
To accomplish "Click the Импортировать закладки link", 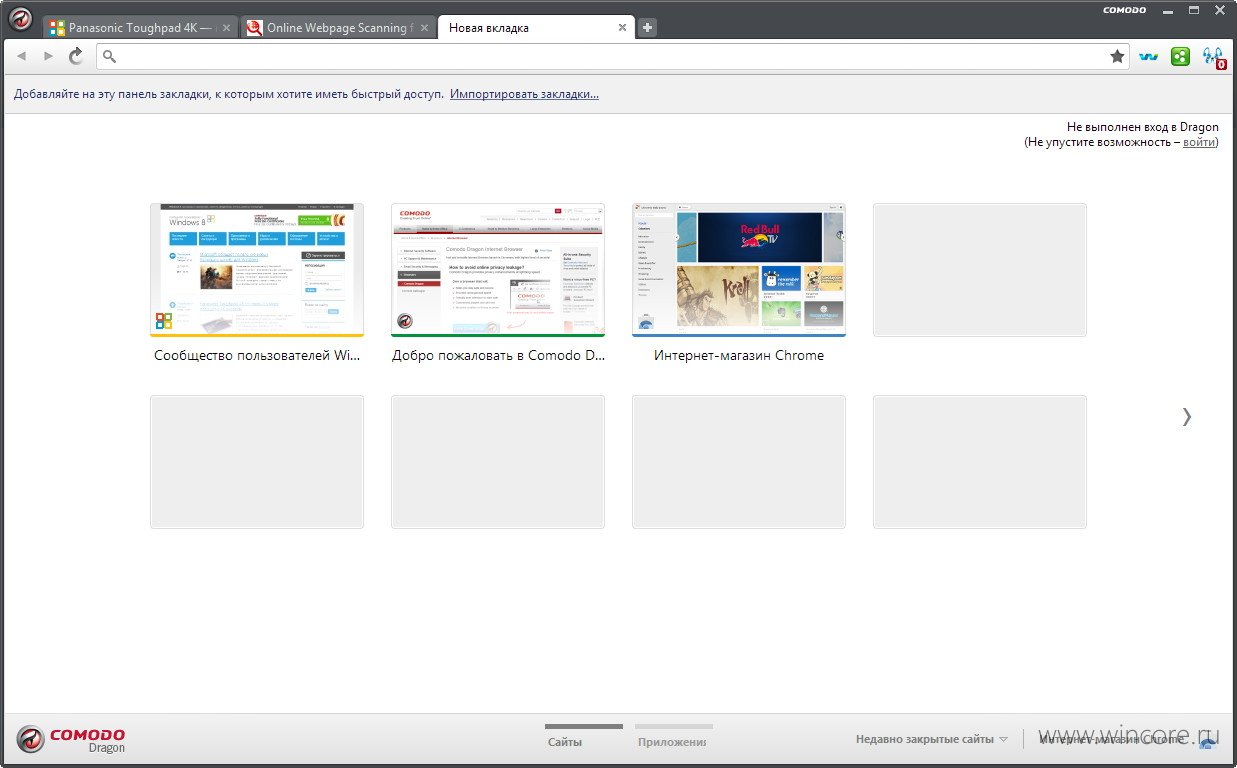I will tap(524, 94).
